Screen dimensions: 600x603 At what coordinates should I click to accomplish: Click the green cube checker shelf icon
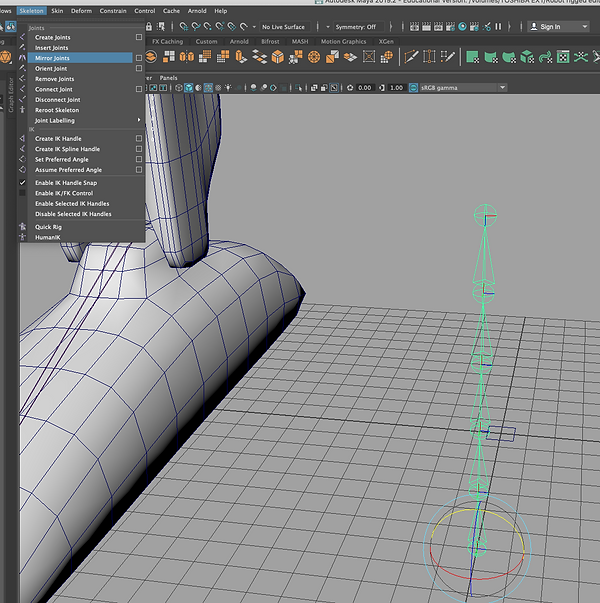point(527,57)
